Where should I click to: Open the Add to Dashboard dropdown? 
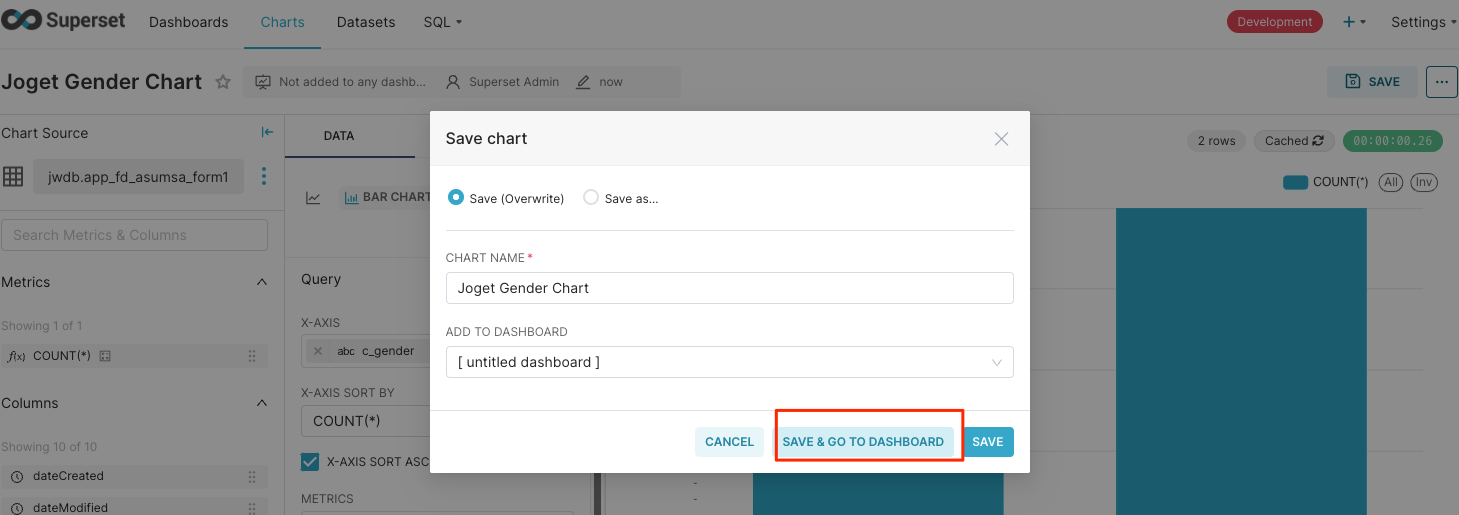[x=729, y=362]
